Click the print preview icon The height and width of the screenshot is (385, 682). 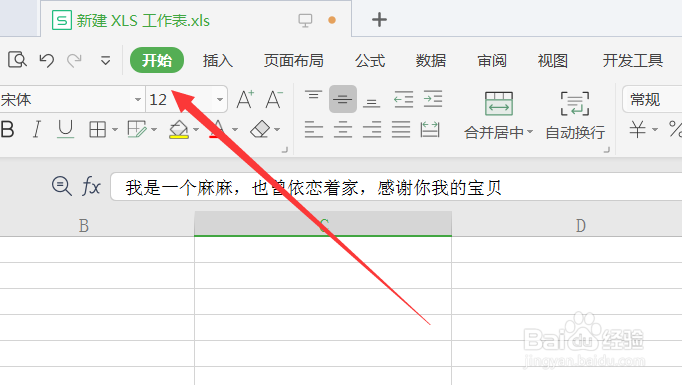pos(17,60)
